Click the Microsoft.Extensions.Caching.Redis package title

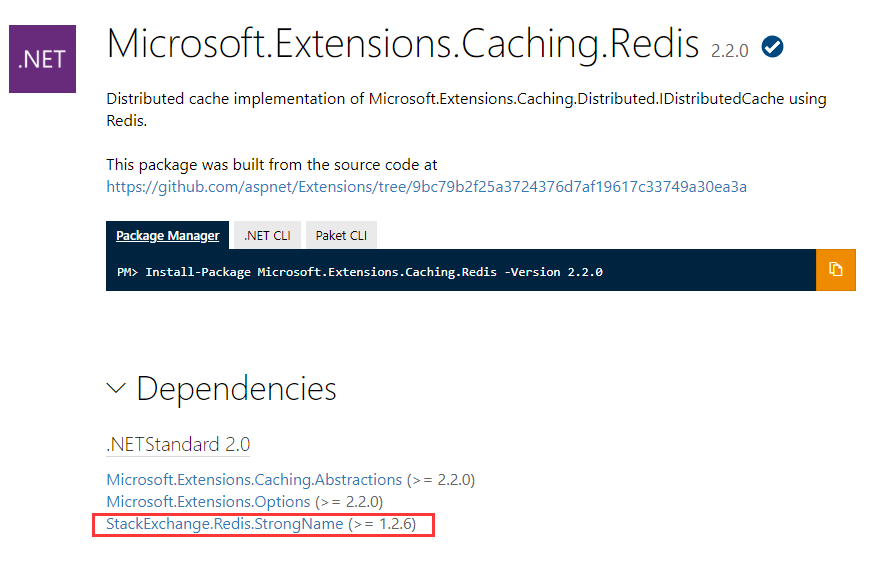click(x=403, y=46)
